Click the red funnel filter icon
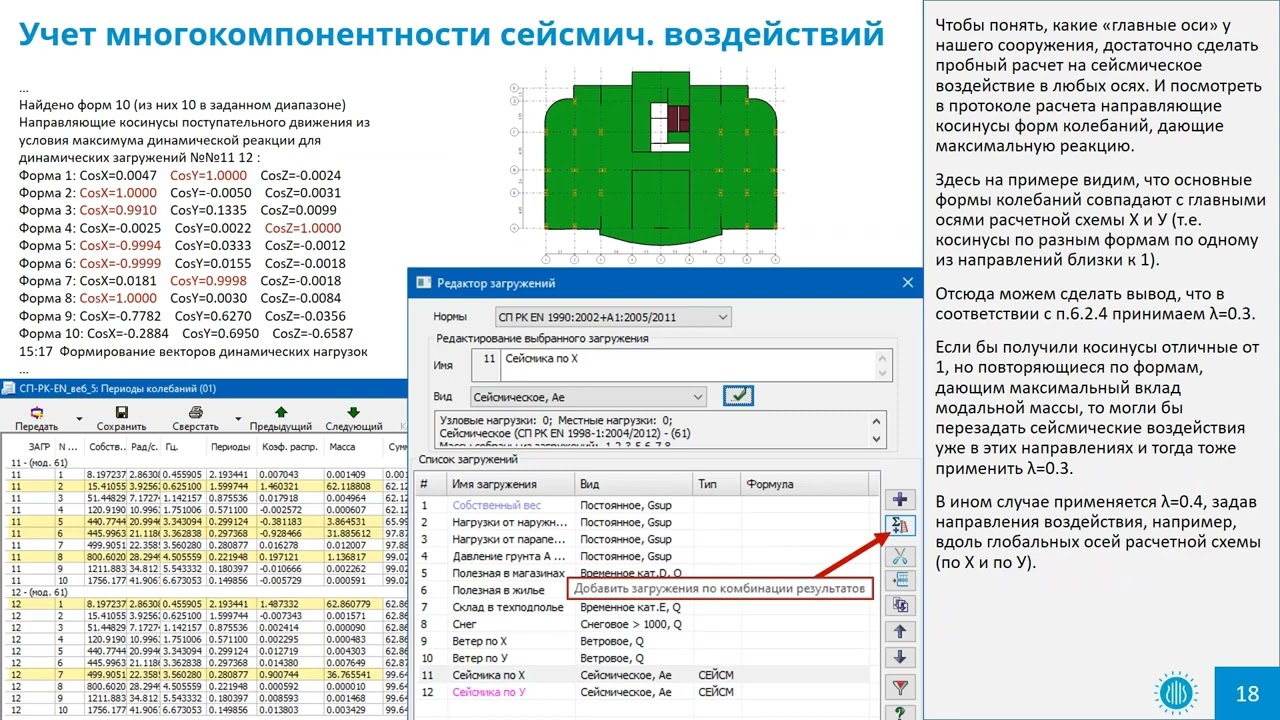This screenshot has width=1280, height=720. (901, 687)
